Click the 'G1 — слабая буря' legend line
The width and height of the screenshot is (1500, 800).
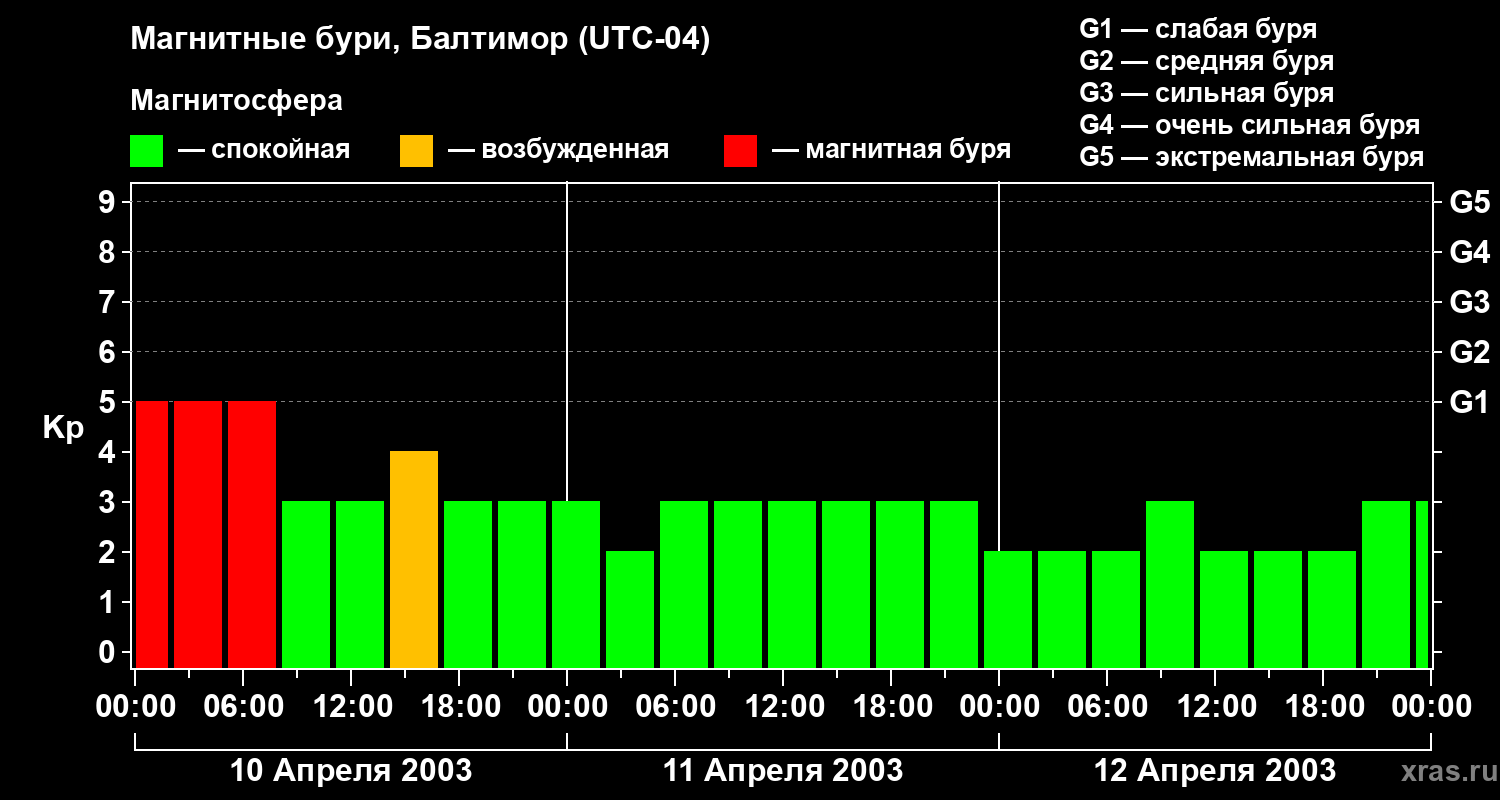pyautogui.click(x=1198, y=29)
